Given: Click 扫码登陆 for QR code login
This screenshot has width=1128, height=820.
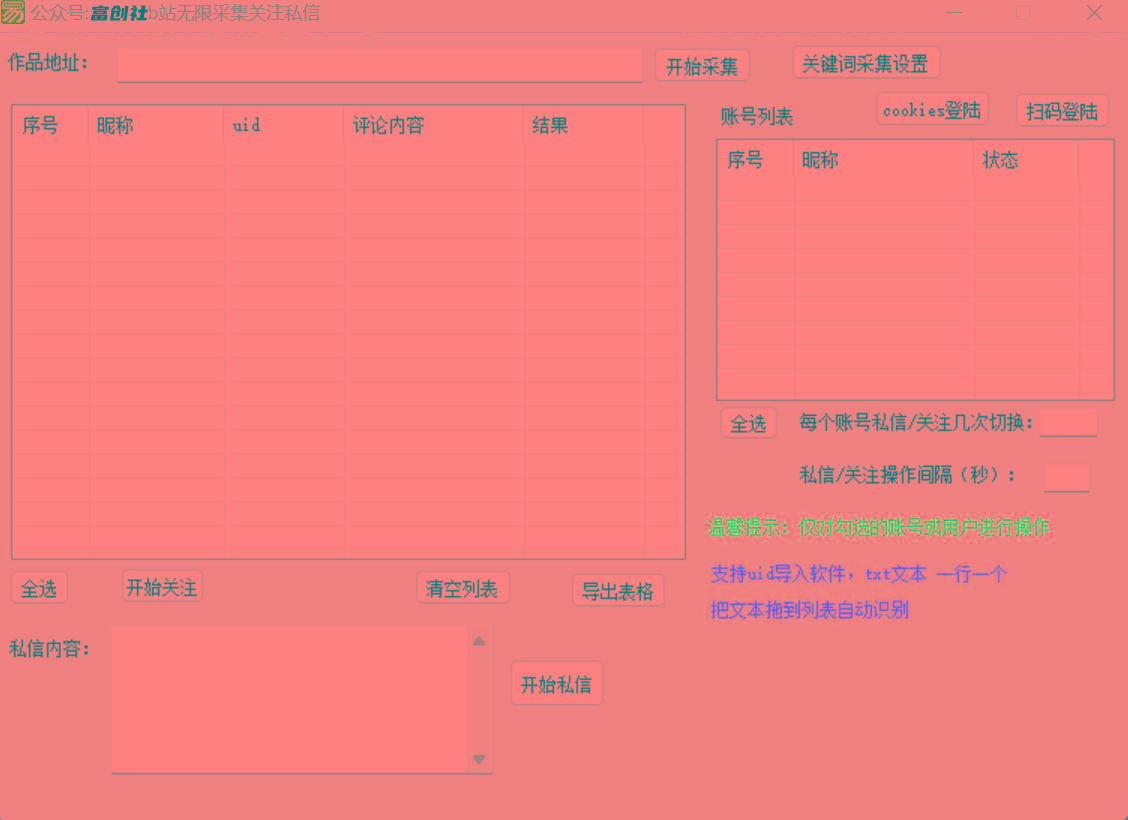Looking at the screenshot, I should pos(1062,110).
